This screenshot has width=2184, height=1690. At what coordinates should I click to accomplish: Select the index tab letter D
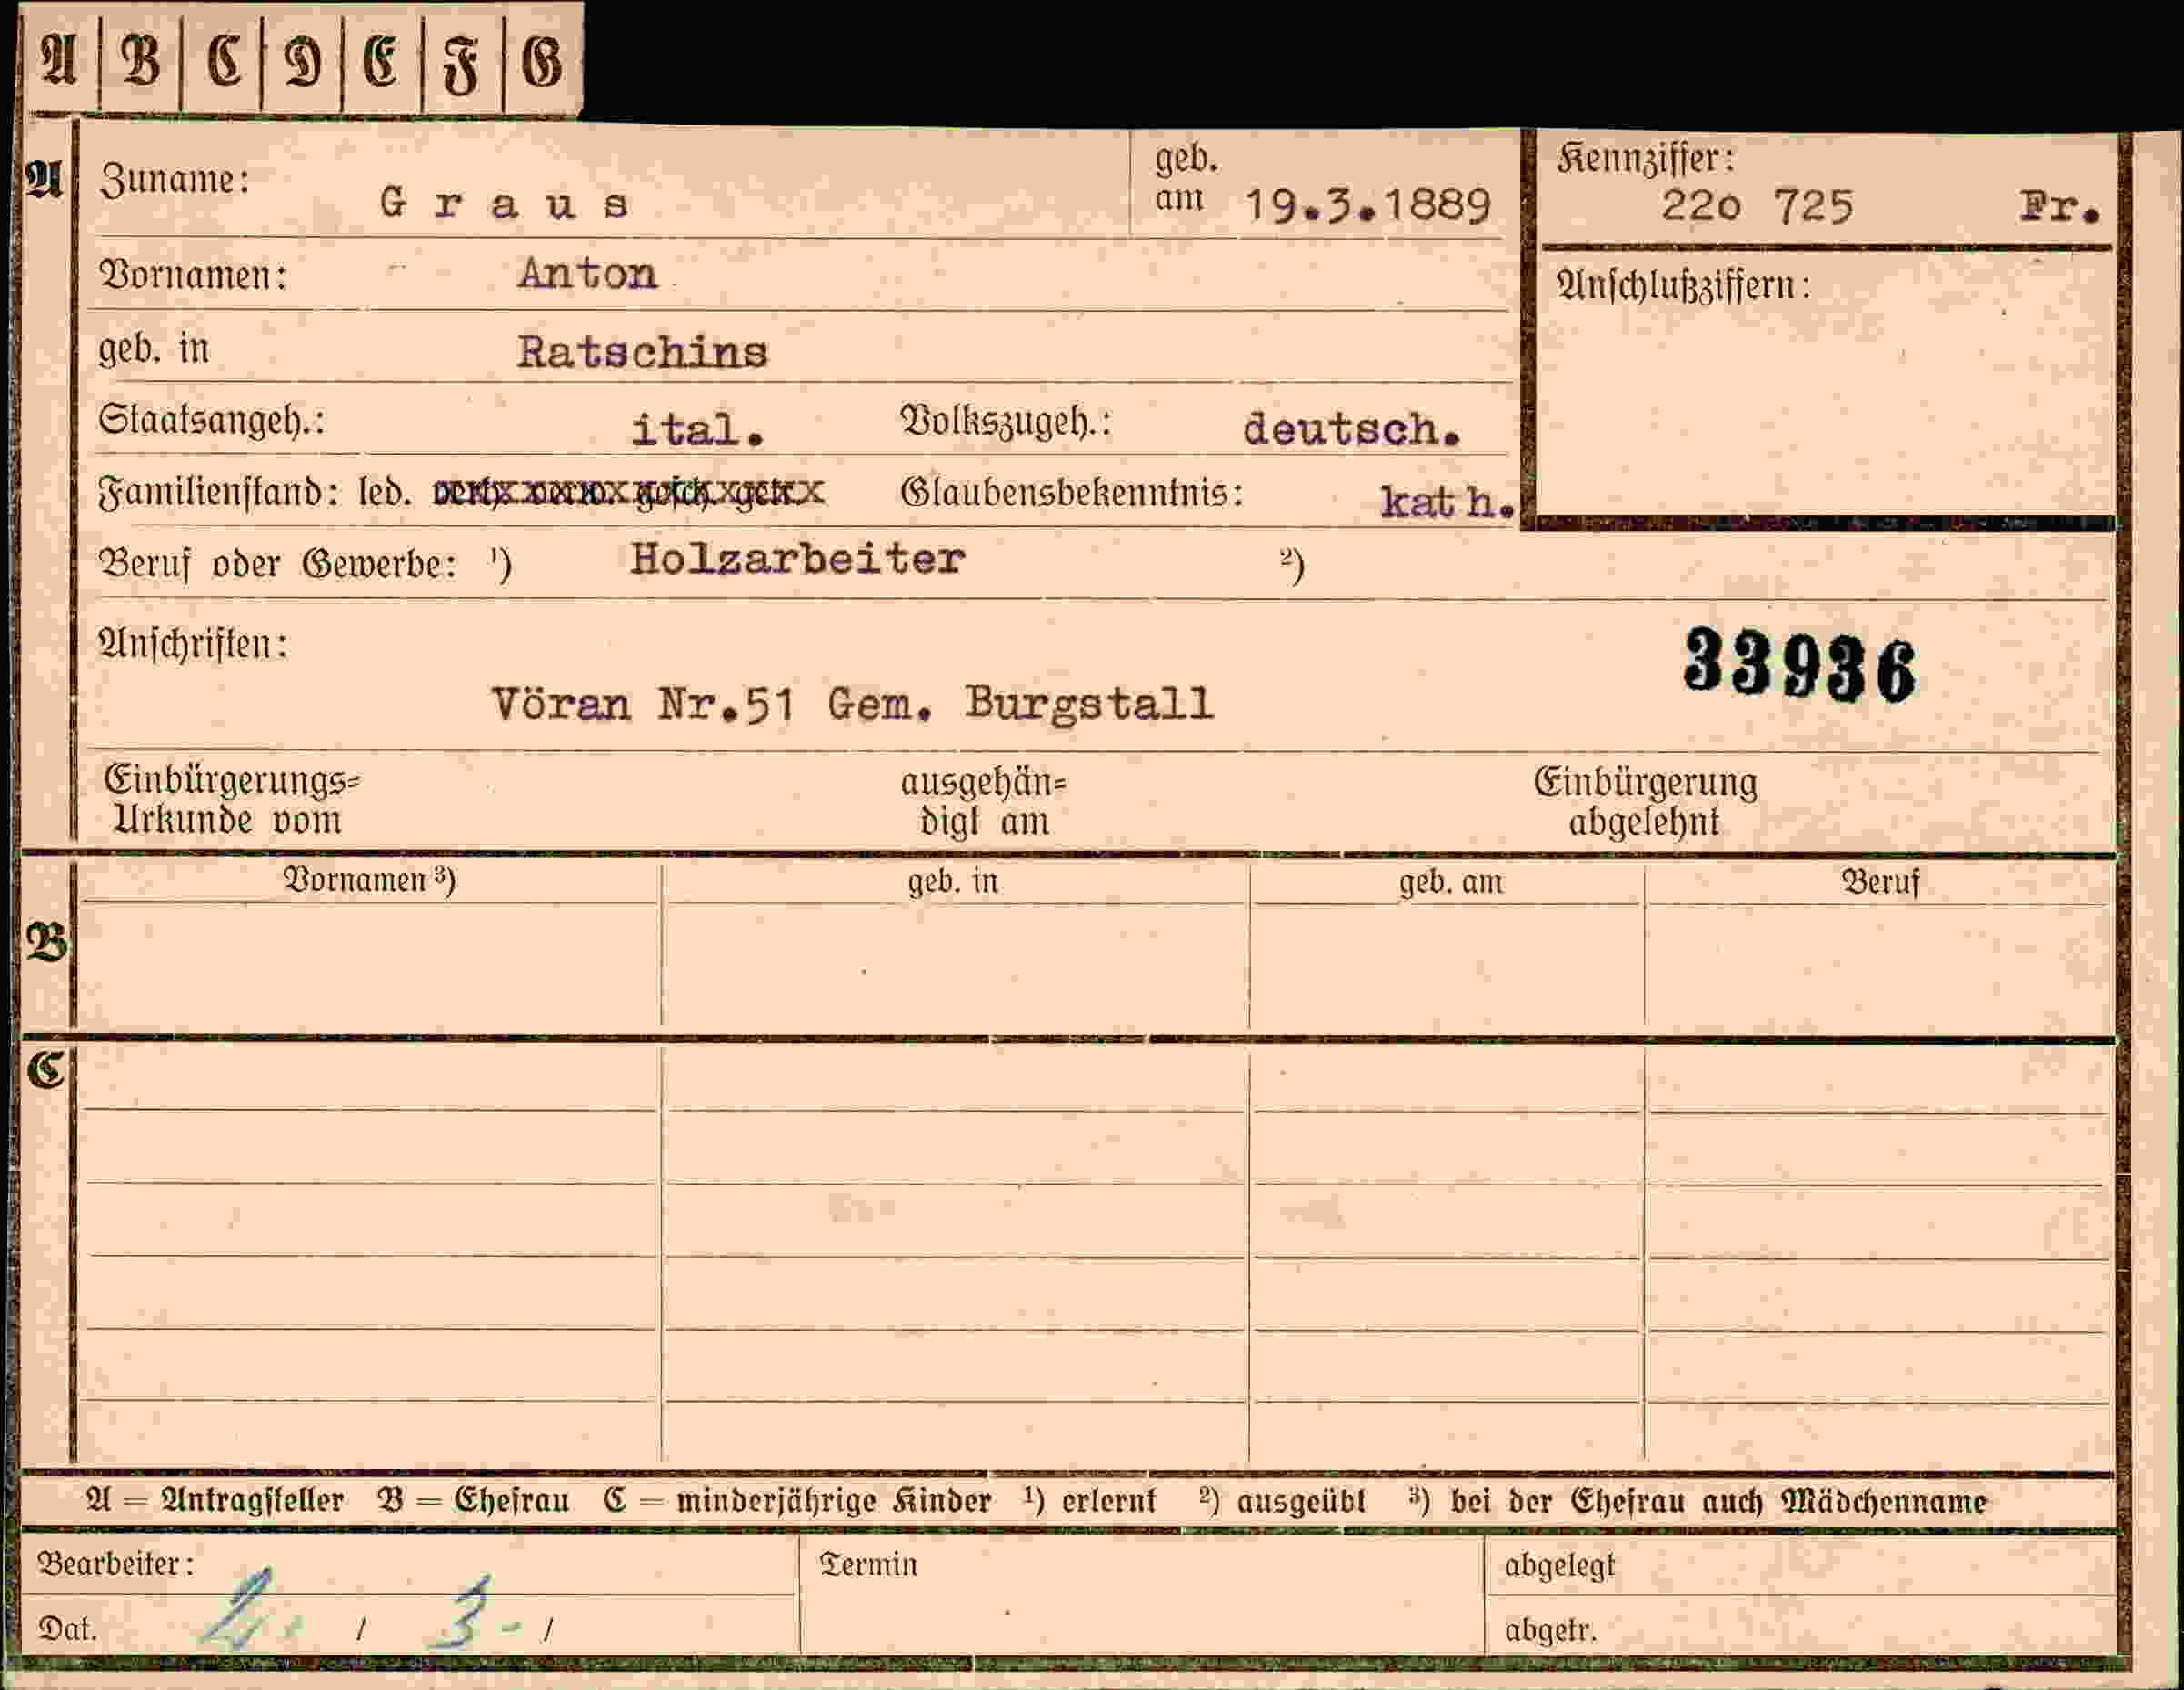[302, 61]
